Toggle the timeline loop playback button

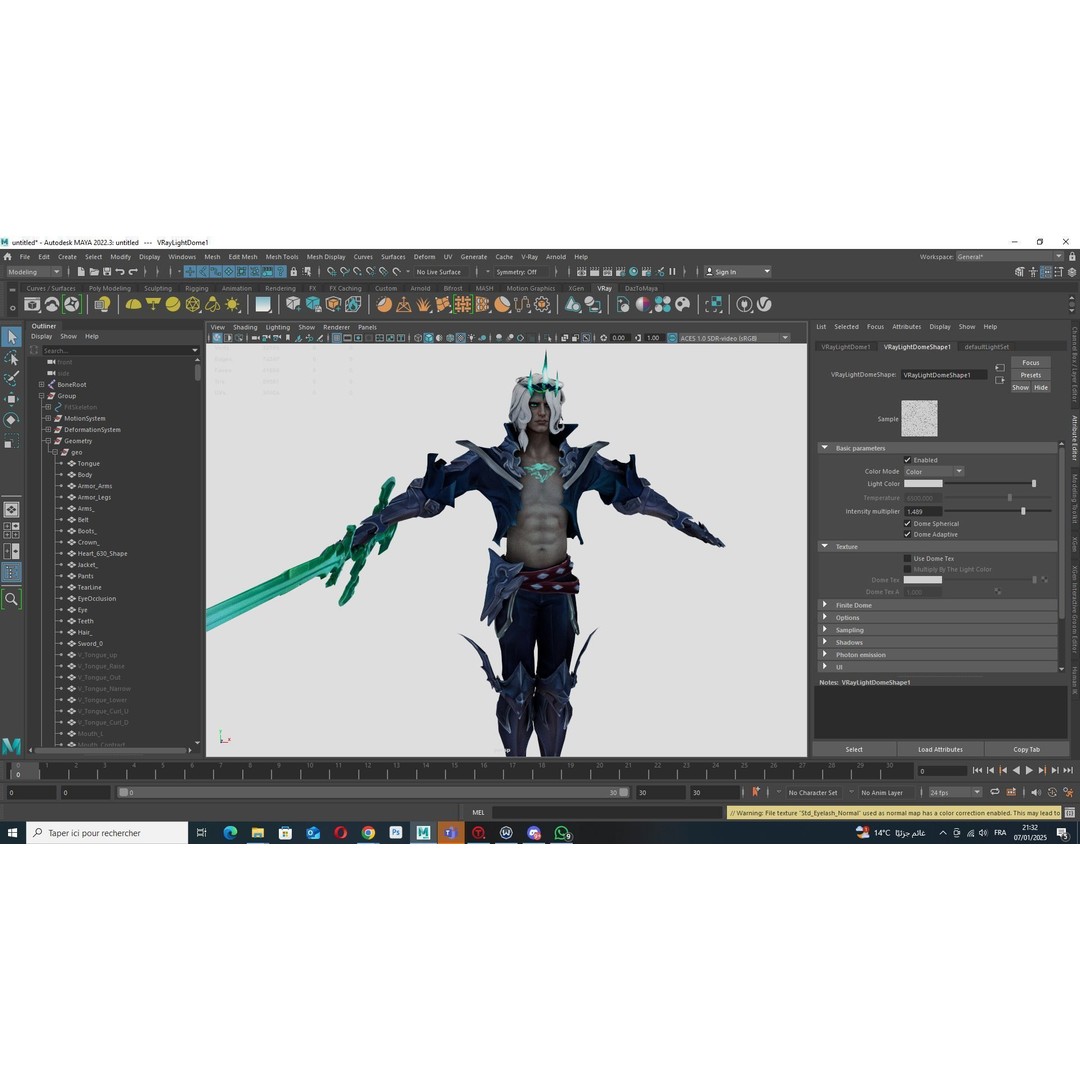(995, 793)
